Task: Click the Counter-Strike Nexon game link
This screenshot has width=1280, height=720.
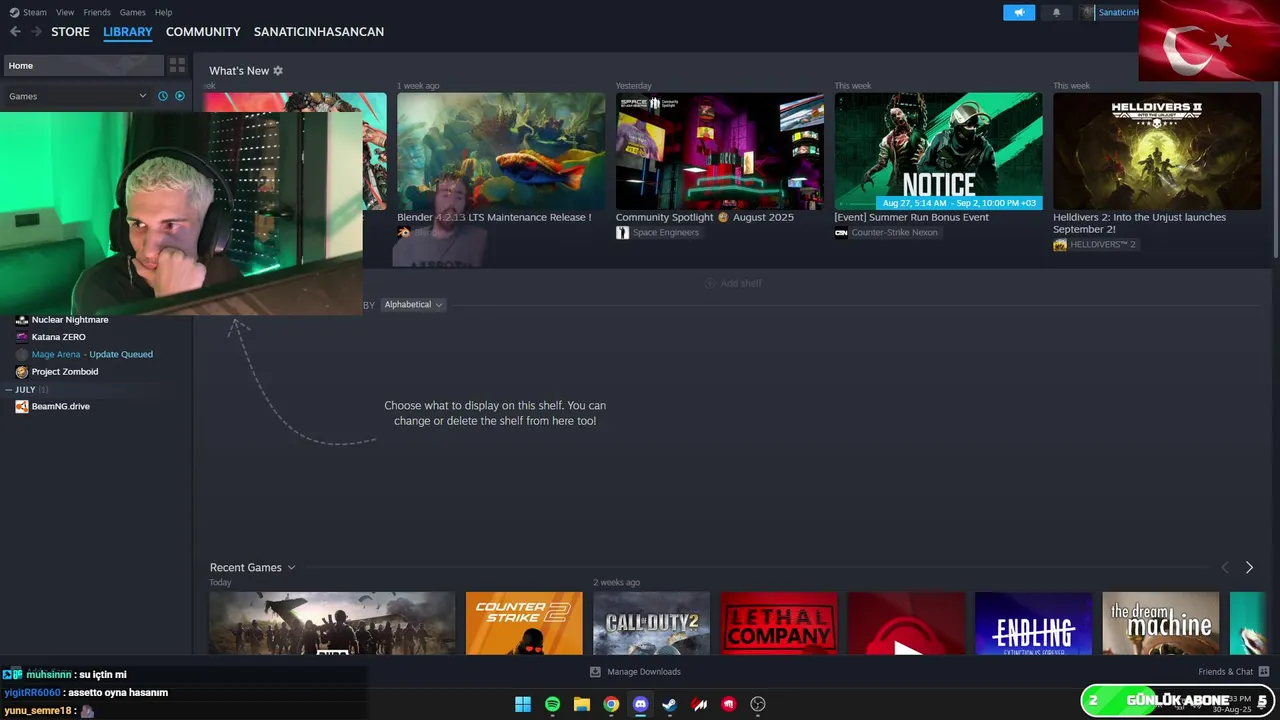Action: [x=894, y=233]
